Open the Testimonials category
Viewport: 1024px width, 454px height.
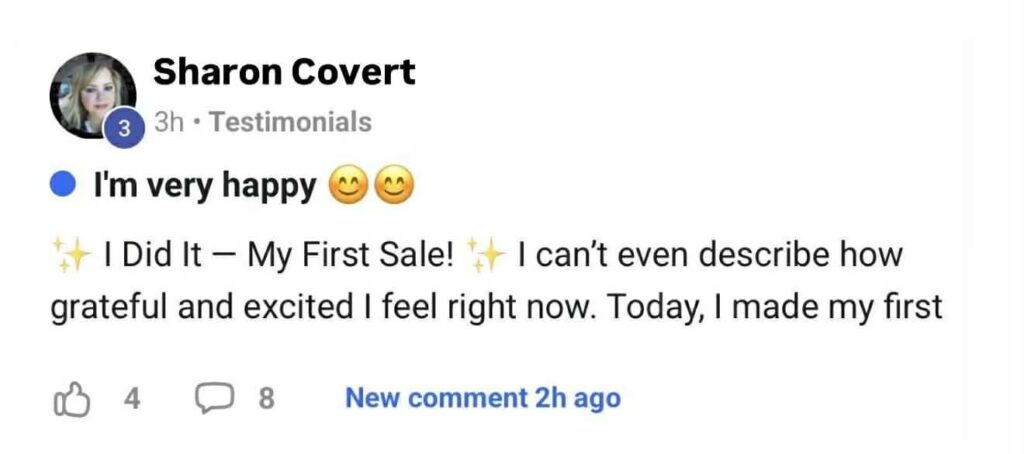pyautogui.click(x=291, y=122)
